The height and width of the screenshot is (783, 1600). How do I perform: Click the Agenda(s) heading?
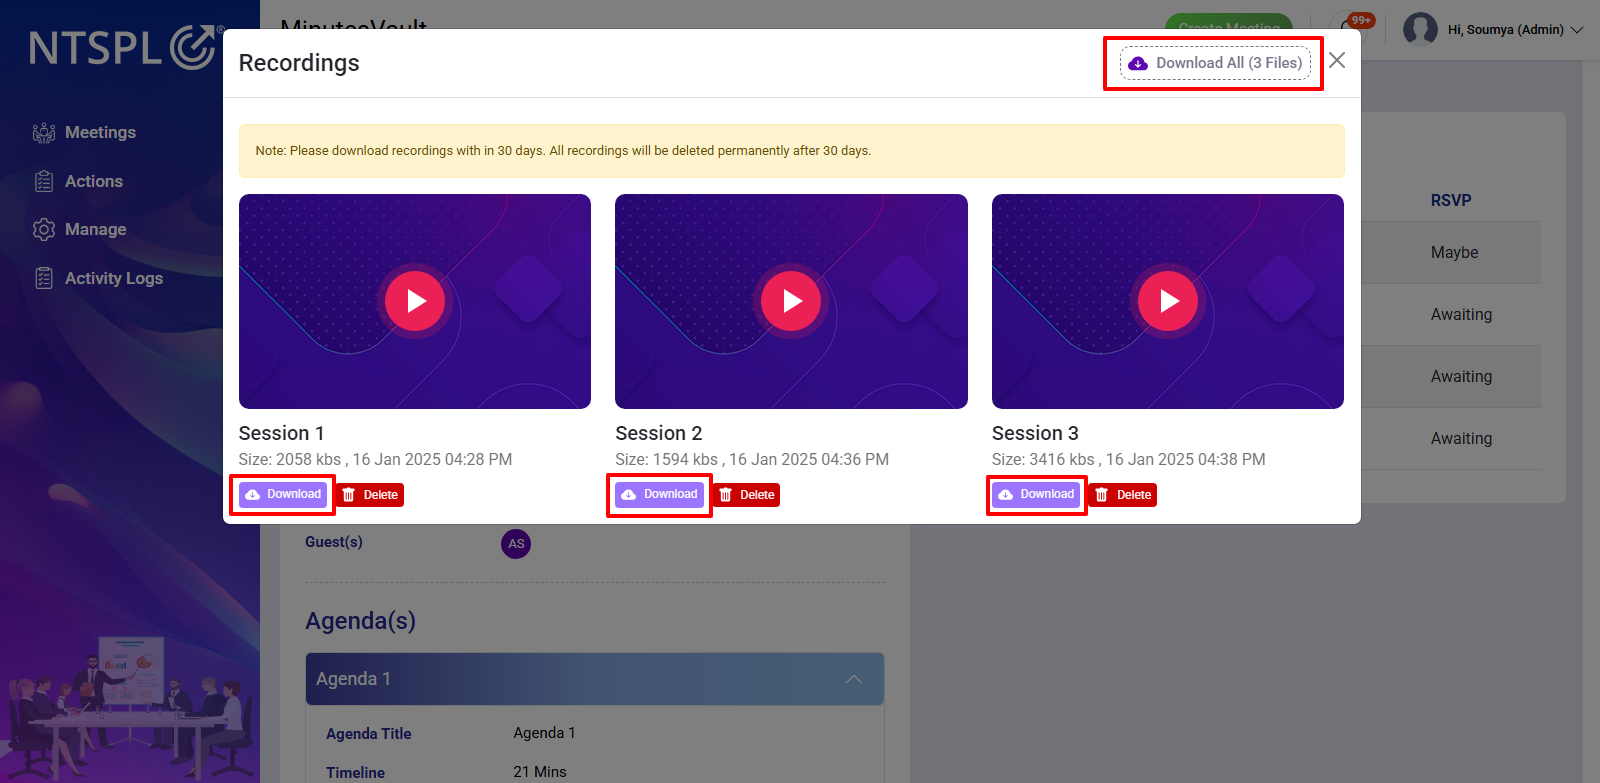tap(360, 621)
